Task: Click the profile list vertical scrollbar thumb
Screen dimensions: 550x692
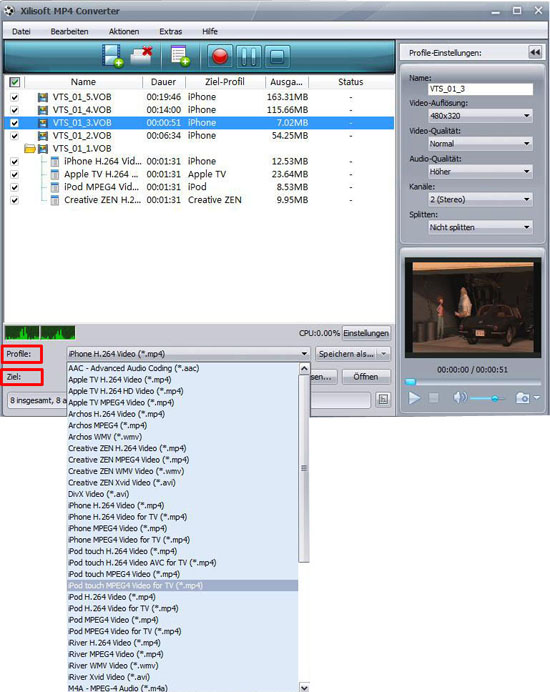Action: [304, 468]
